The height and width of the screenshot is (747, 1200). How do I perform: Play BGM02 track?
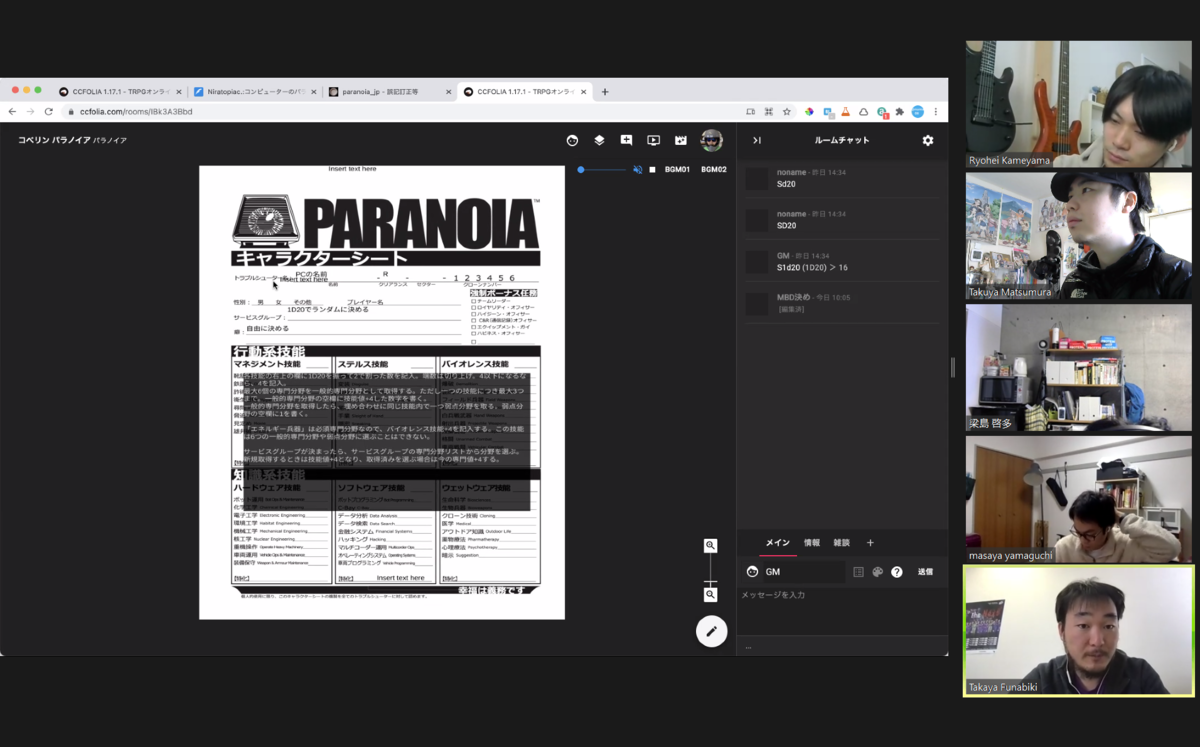click(714, 170)
